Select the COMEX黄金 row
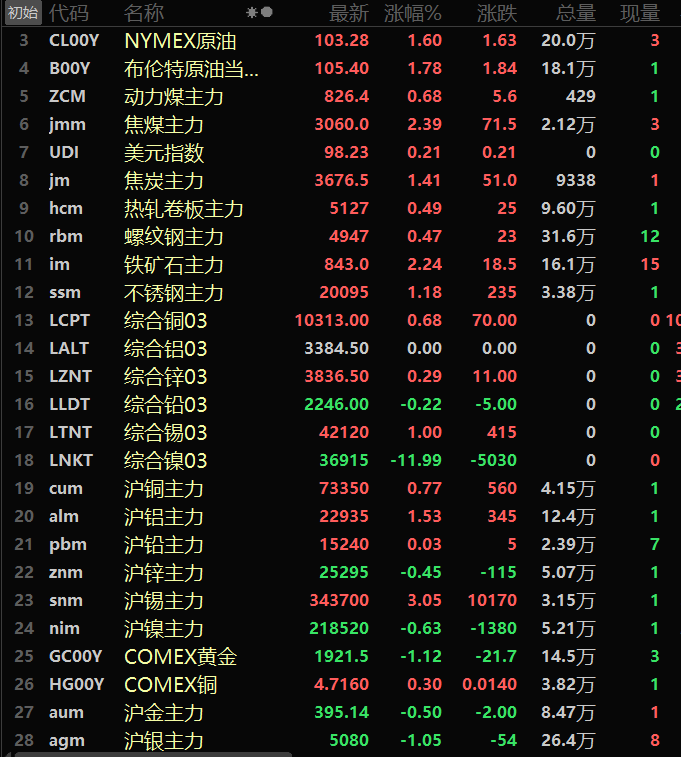681x757 pixels. (x=180, y=657)
